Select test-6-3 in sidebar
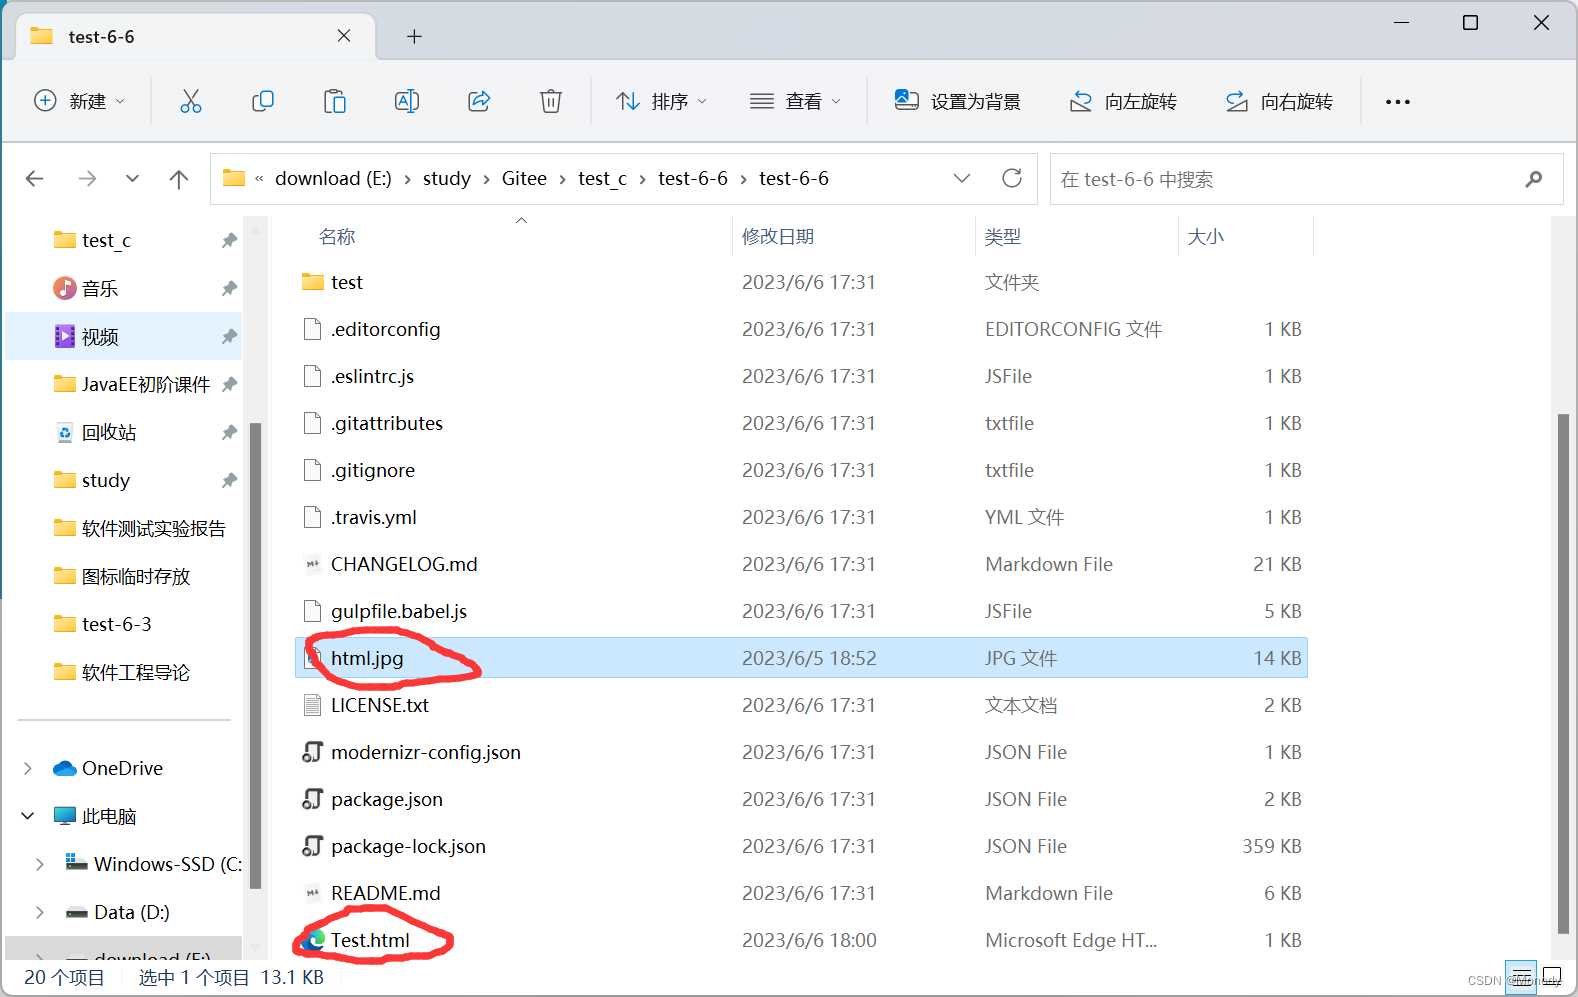Image resolution: width=1578 pixels, height=997 pixels. (x=124, y=624)
